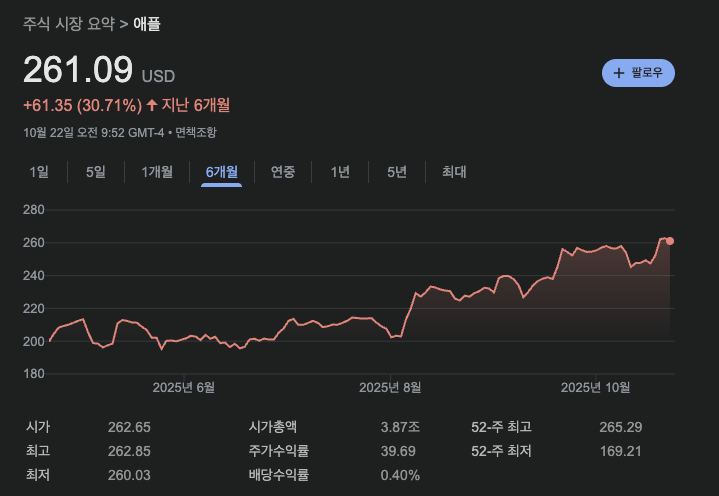This screenshot has height=496, width=719.
Task: Click the plus icon in the 팔로우 button
Action: point(619,73)
